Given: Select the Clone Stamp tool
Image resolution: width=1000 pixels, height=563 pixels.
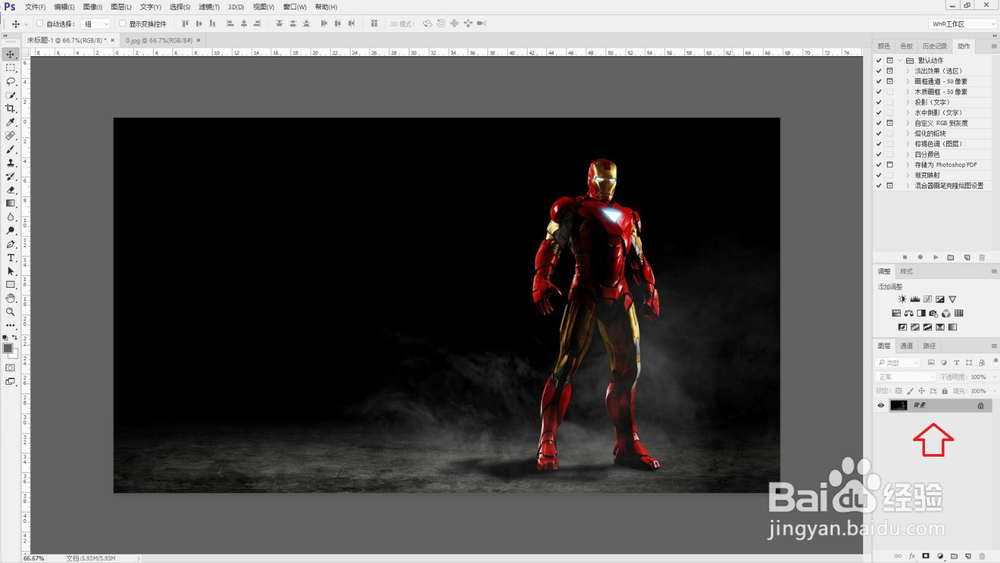Looking at the screenshot, I should click(x=10, y=163).
